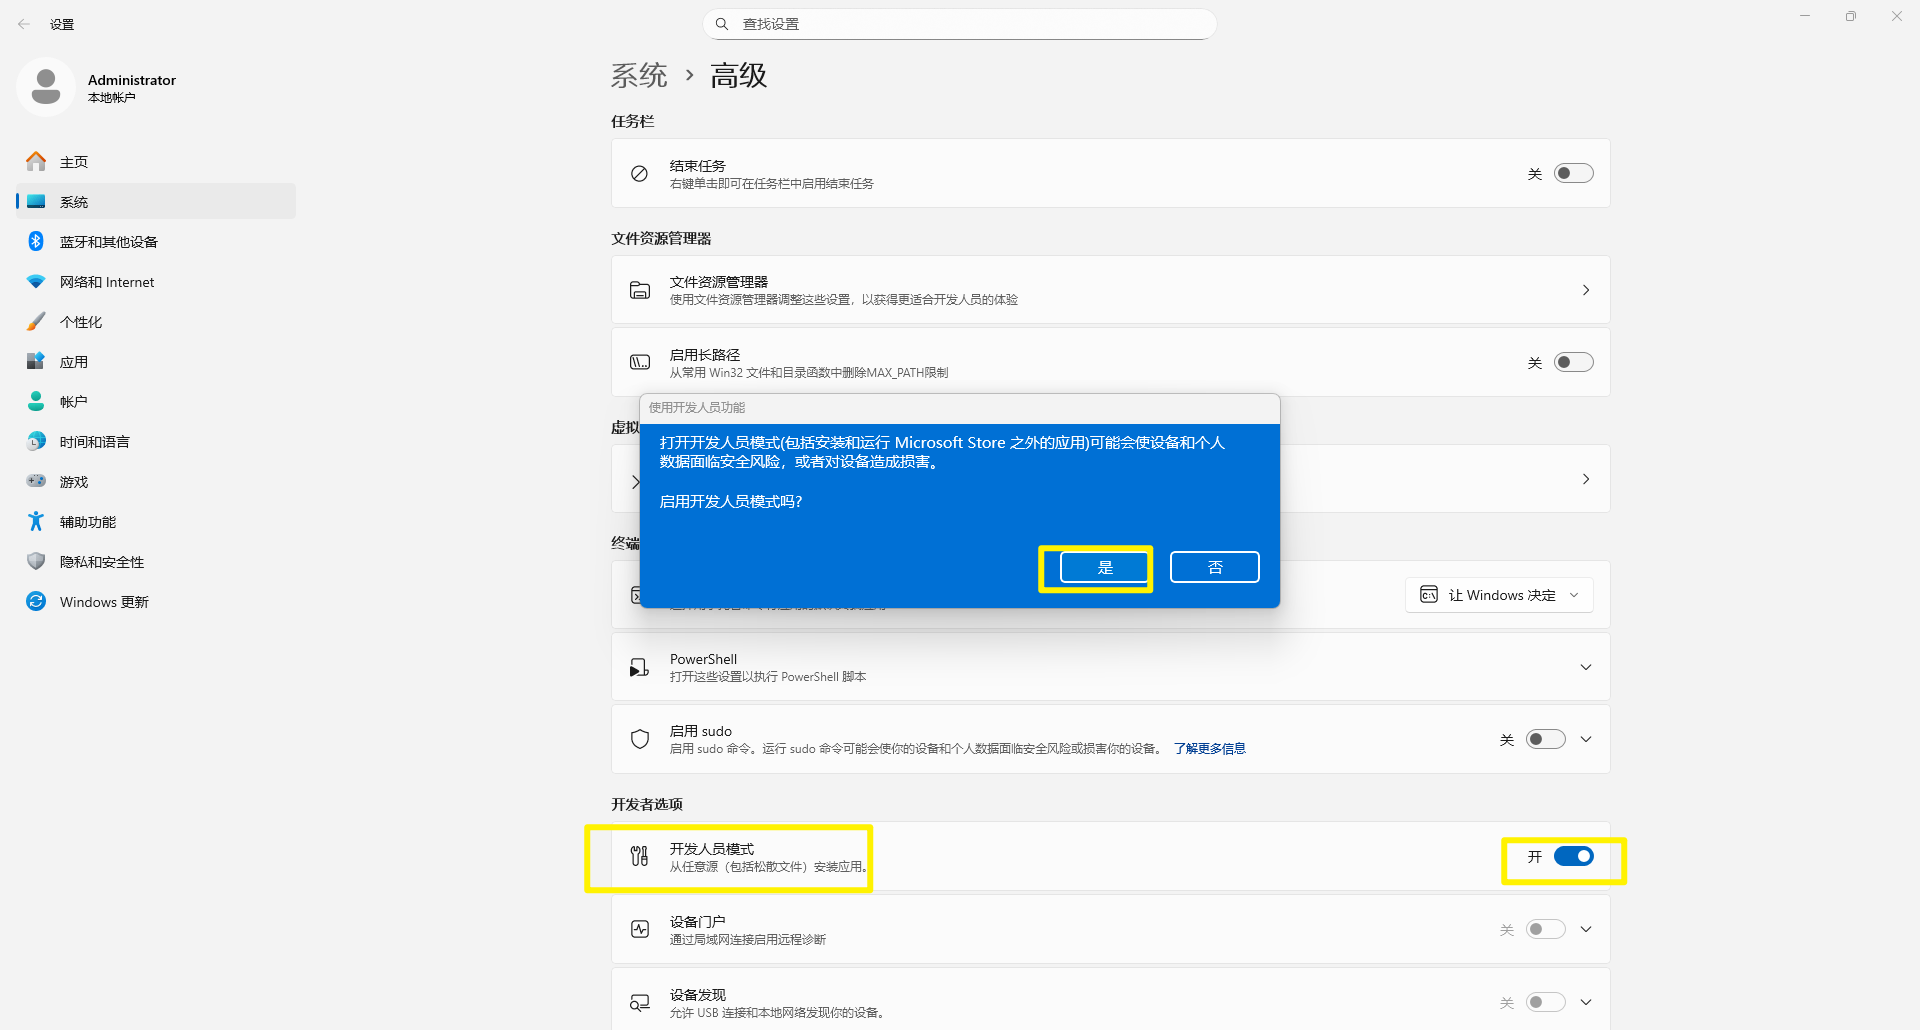Switch on the 启用 sudo toggle
1920x1030 pixels.
1545,740
